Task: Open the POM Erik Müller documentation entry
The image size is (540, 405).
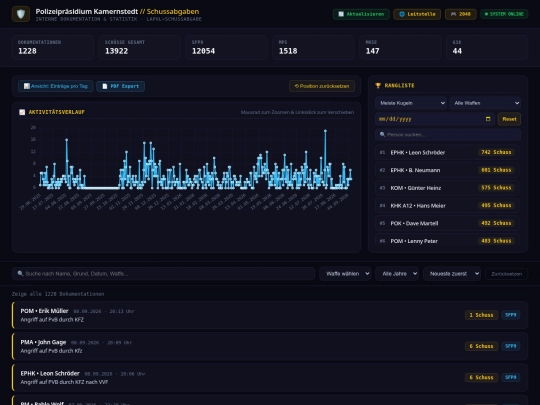Action: tap(270, 315)
